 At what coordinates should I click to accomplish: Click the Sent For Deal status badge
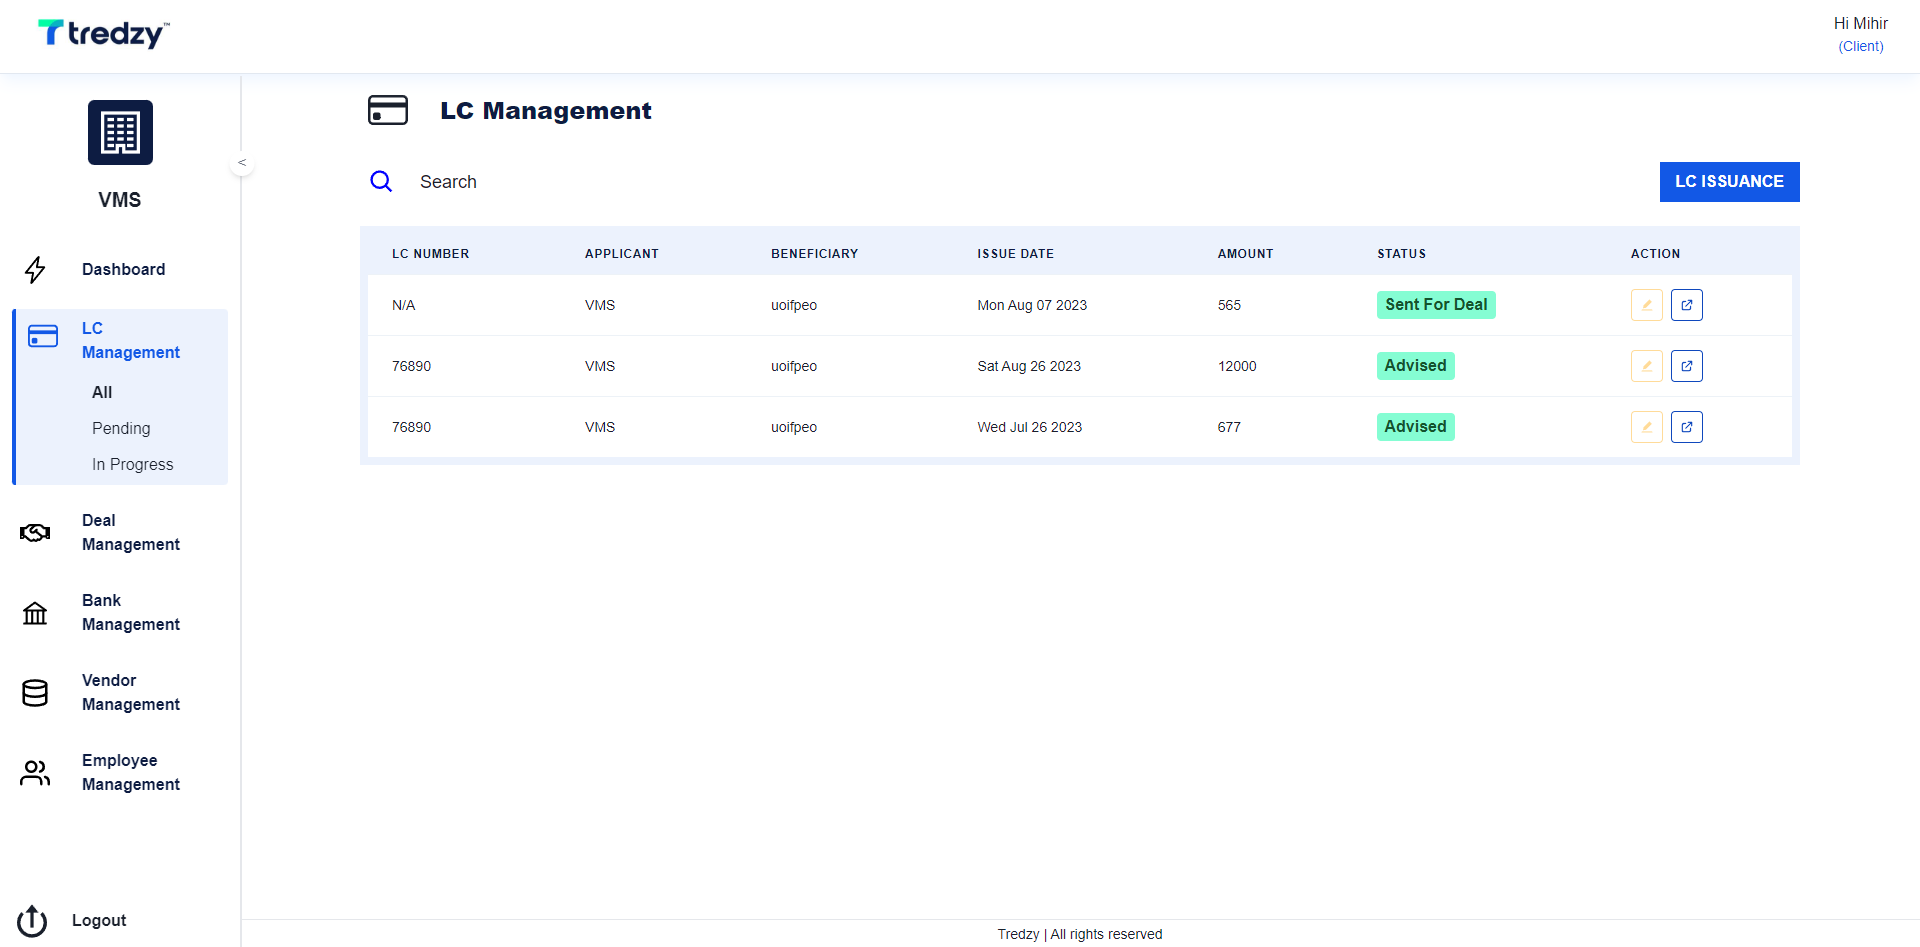pyautogui.click(x=1436, y=305)
